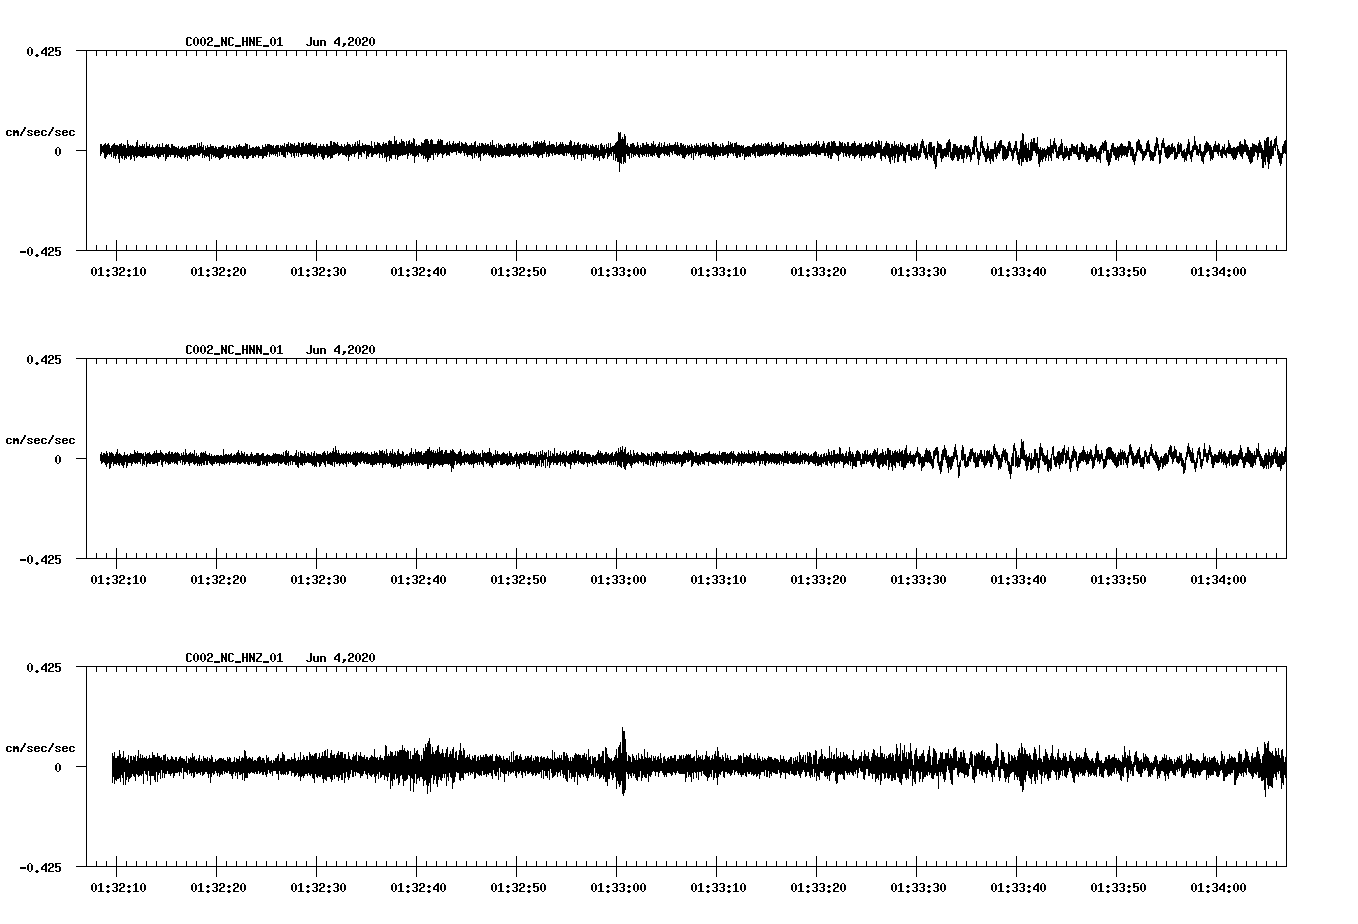Viewport: 1358px width, 924px height.
Task: Click time label 01:33:40 under HNE plot
Action: (1018, 272)
